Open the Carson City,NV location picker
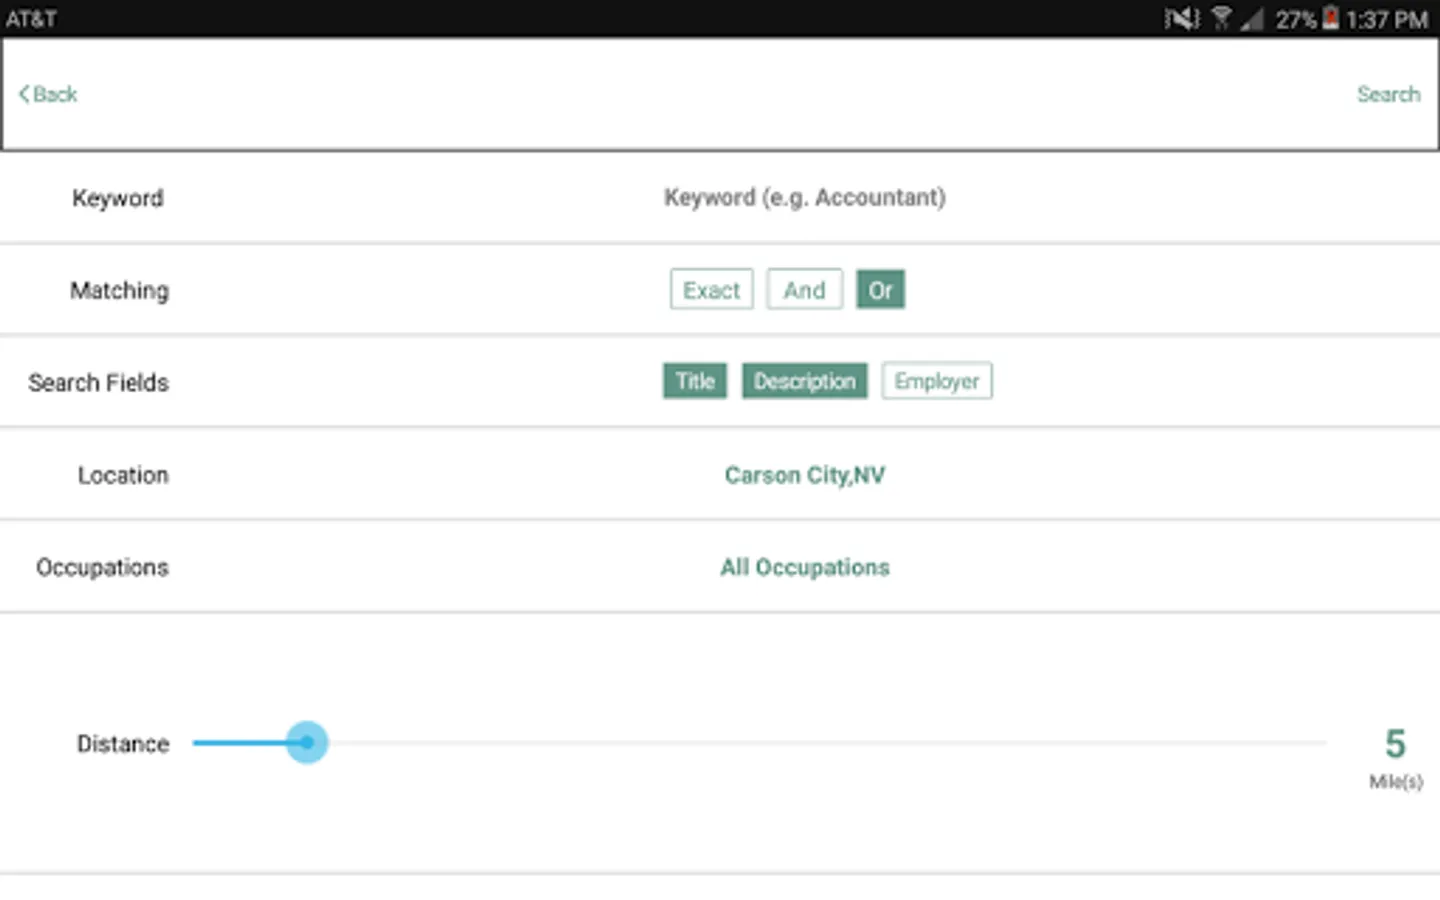 tap(805, 475)
